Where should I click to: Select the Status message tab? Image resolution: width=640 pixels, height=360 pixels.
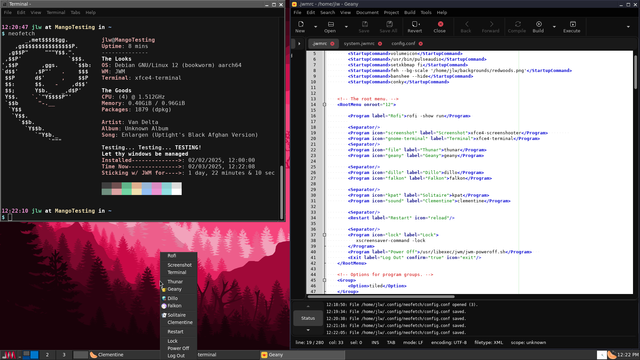coord(308,318)
